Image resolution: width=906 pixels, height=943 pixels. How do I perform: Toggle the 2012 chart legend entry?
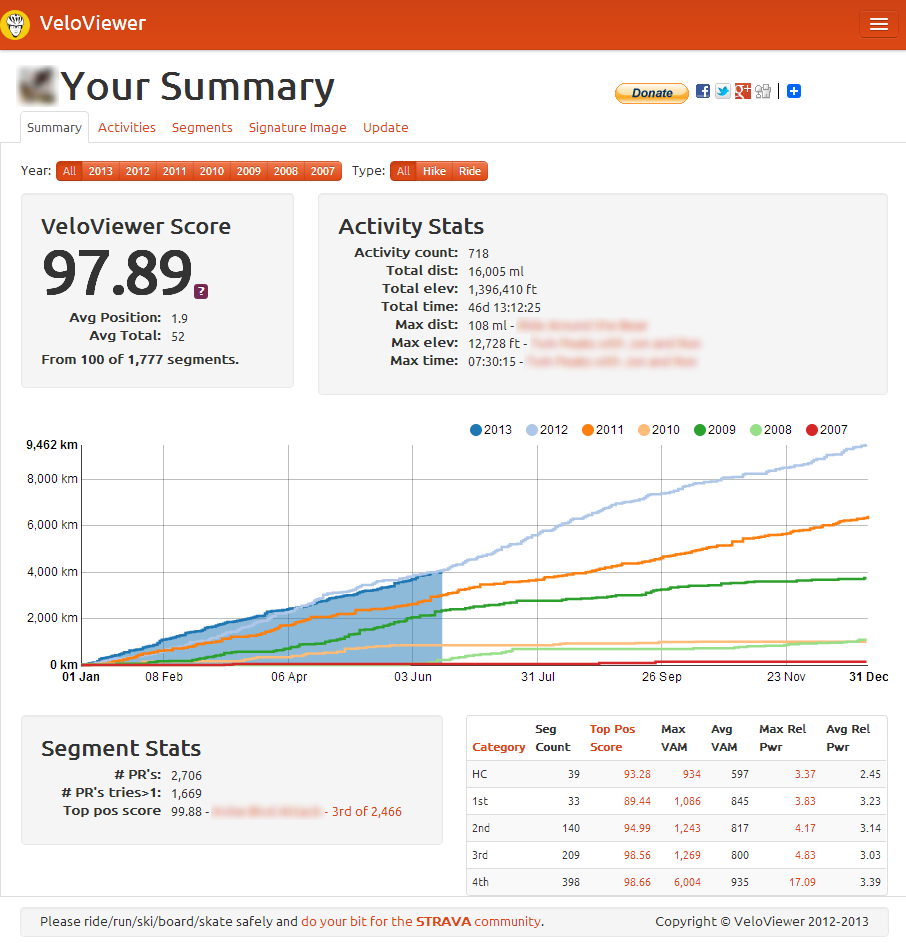tap(547, 430)
